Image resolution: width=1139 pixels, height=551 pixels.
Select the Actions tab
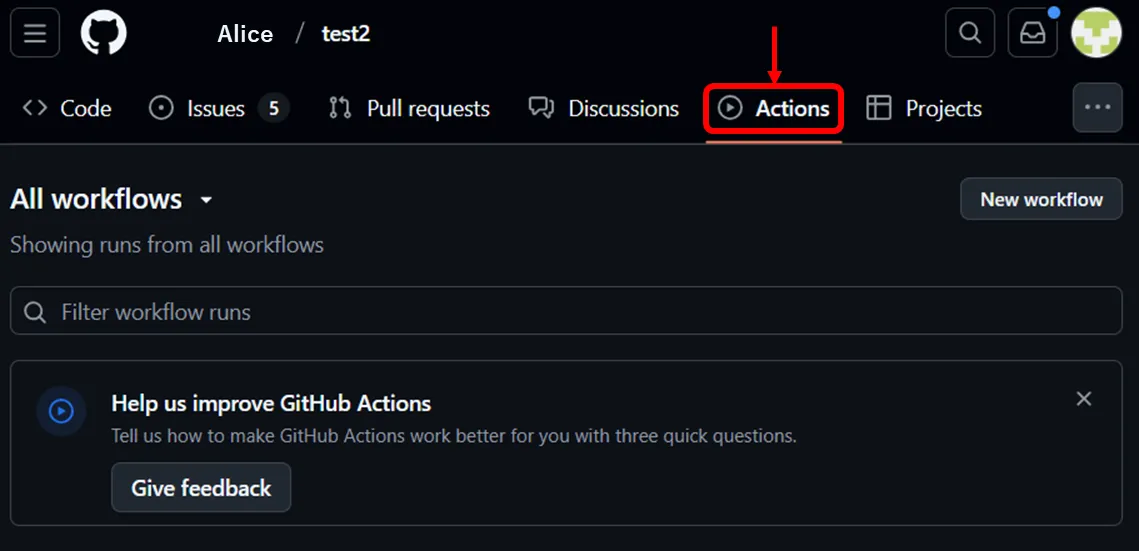pos(774,108)
